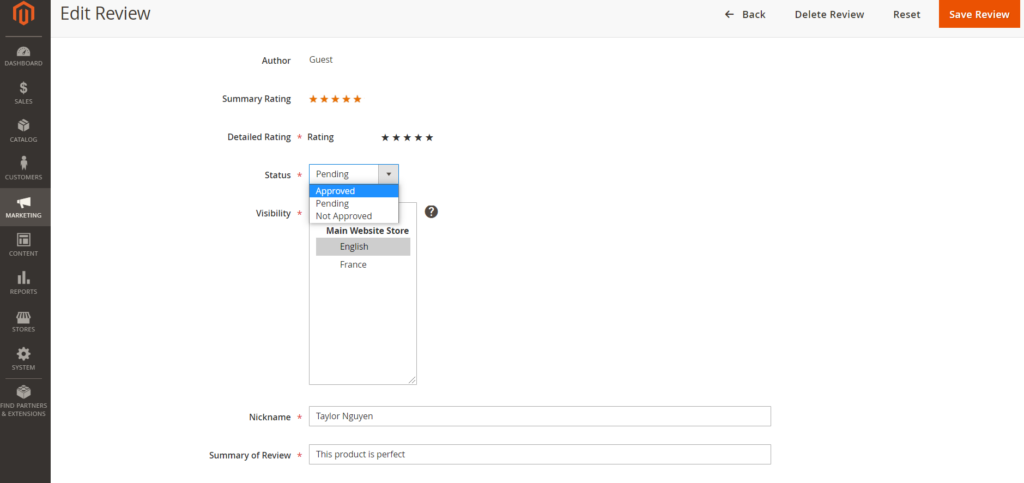Image resolution: width=1024 pixels, height=483 pixels.
Task: Open the Magento logo home icon
Action: [x=24, y=14]
